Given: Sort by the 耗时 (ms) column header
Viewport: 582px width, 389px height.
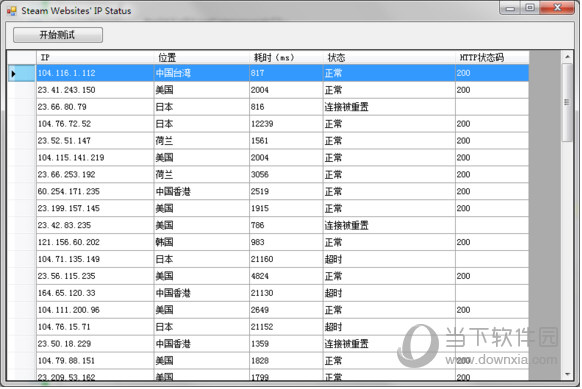Looking at the screenshot, I should point(286,58).
